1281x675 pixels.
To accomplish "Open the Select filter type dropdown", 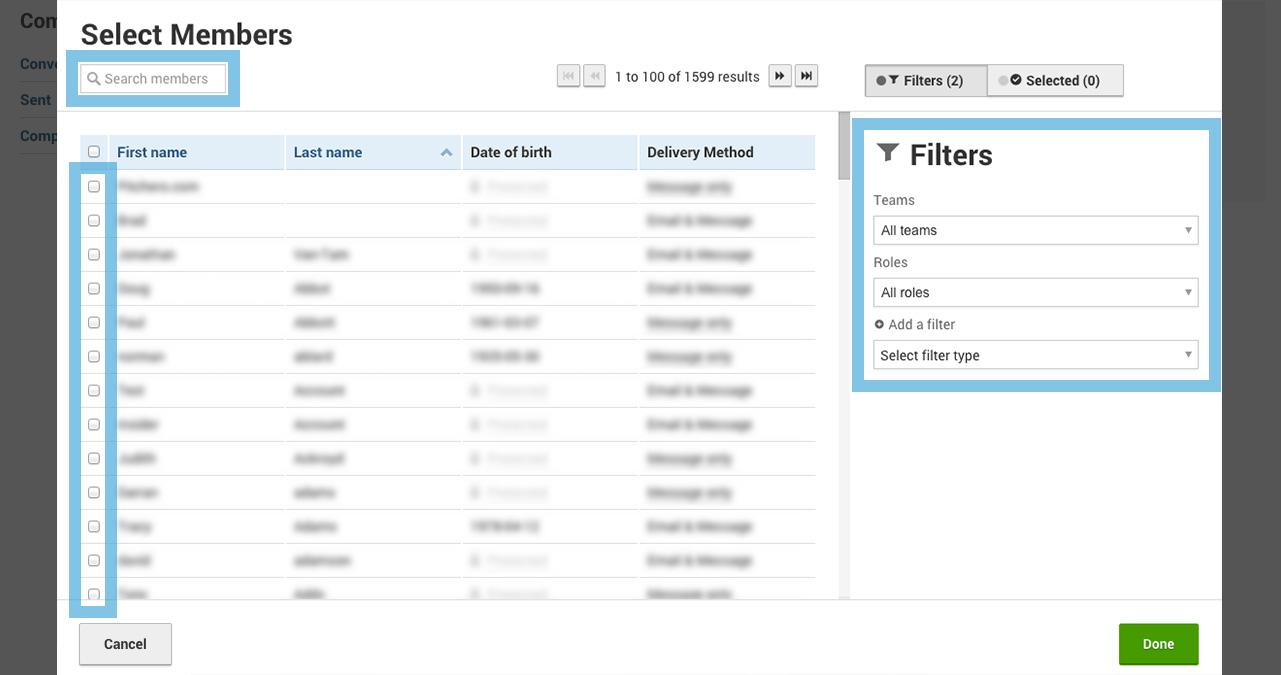I will 1036,355.
